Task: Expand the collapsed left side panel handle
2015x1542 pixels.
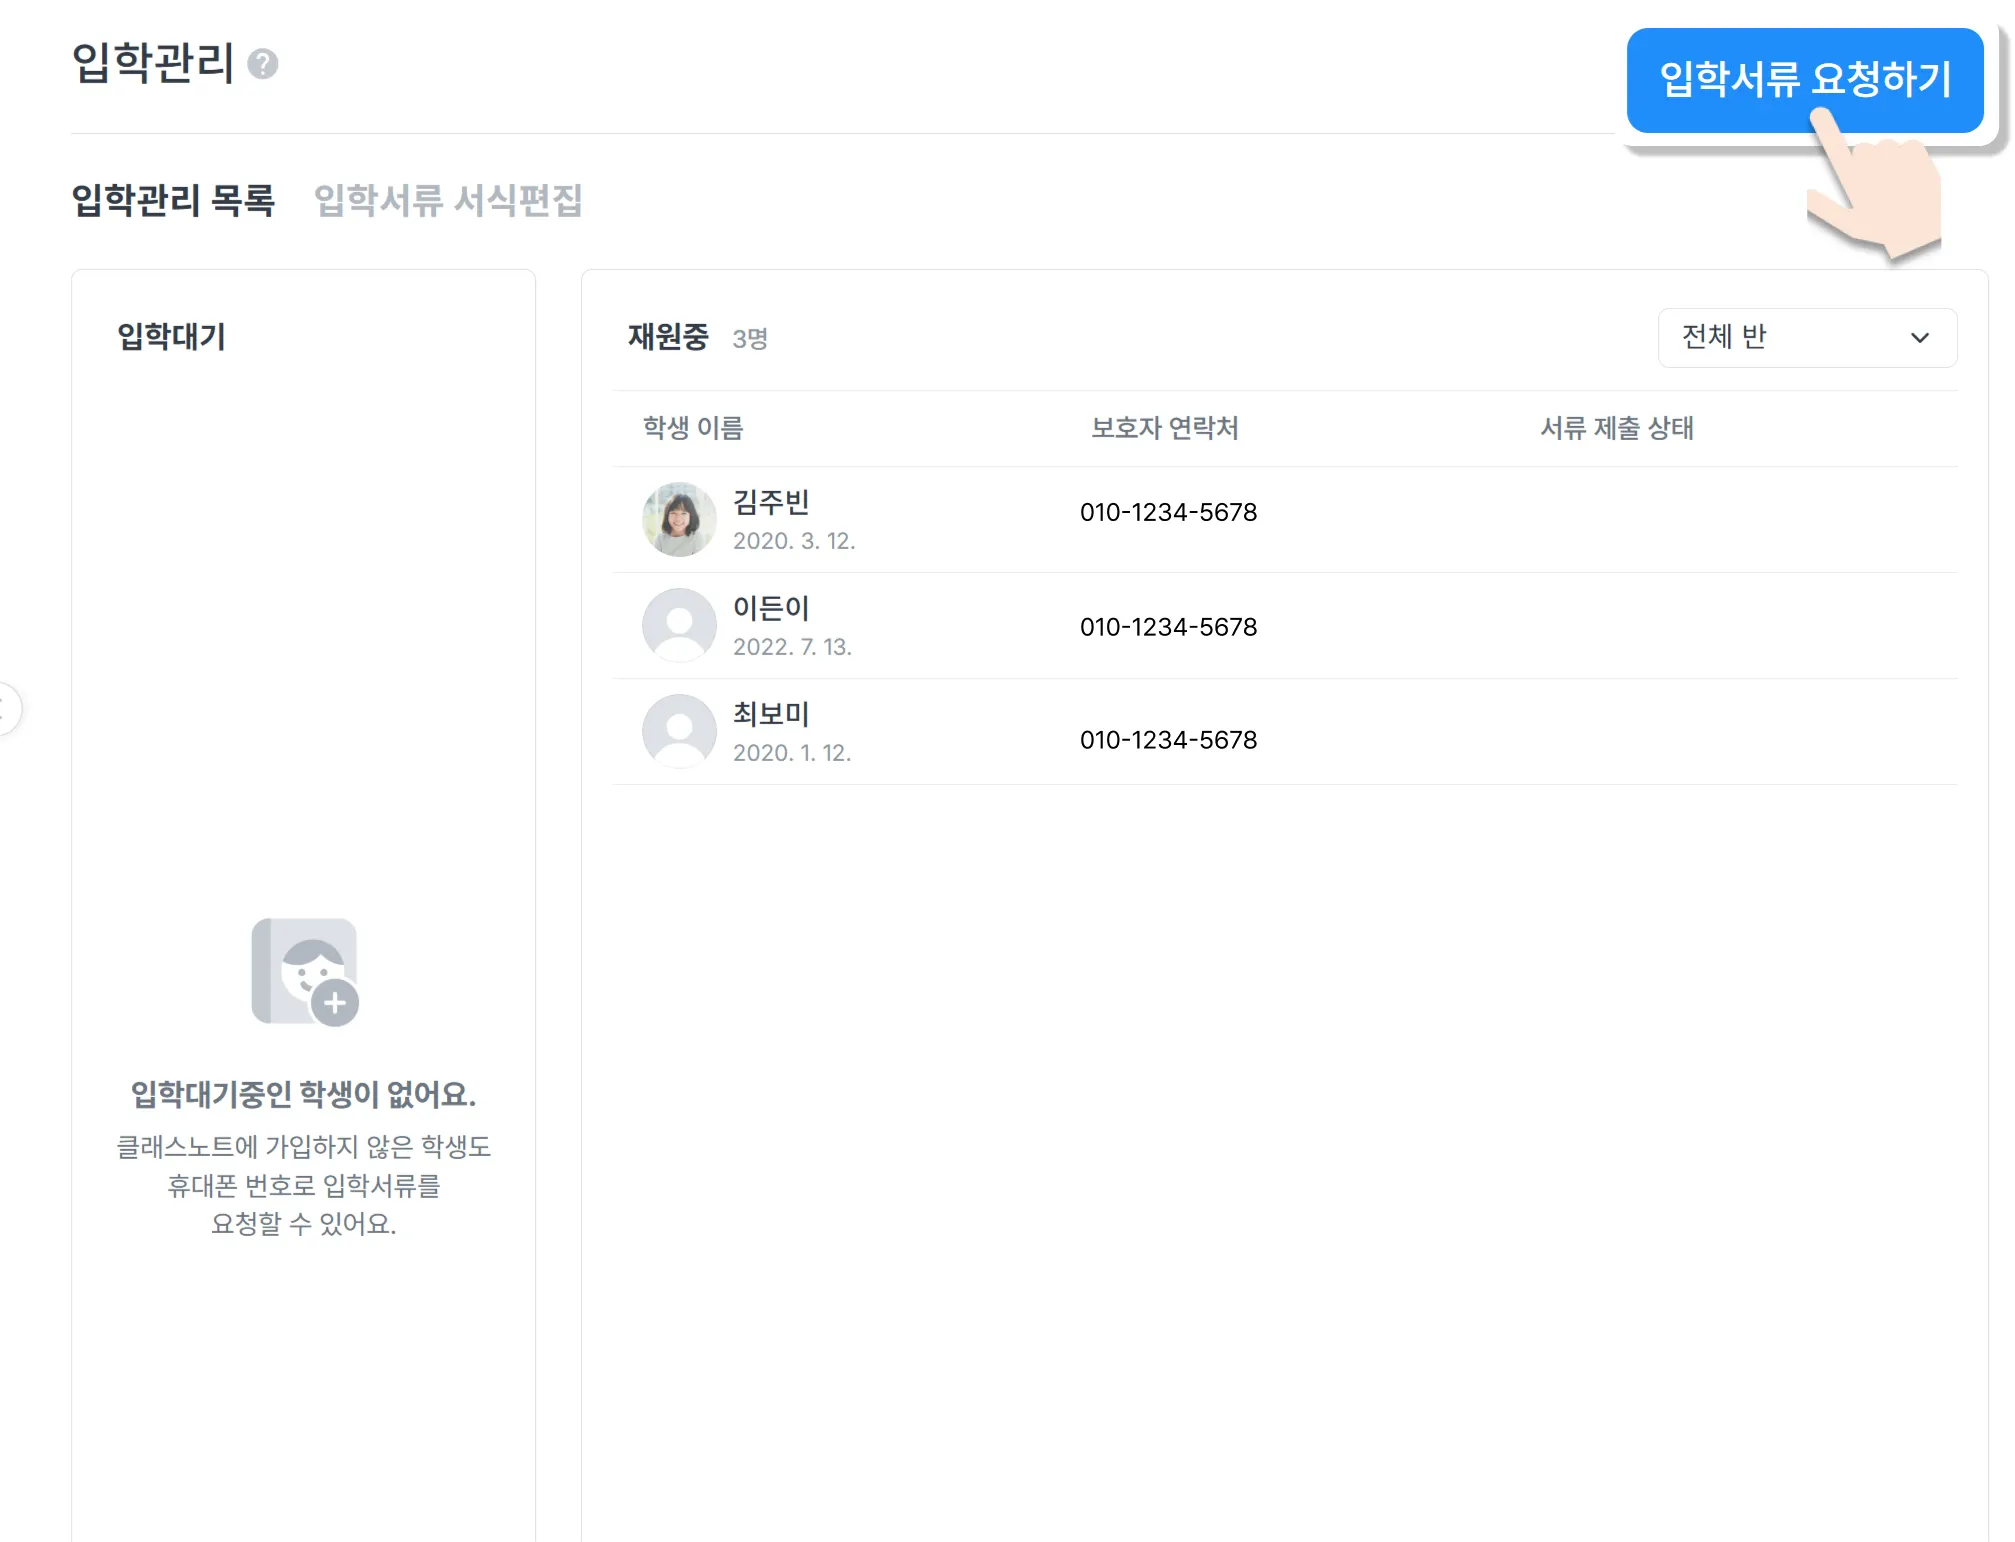Action: (6, 709)
